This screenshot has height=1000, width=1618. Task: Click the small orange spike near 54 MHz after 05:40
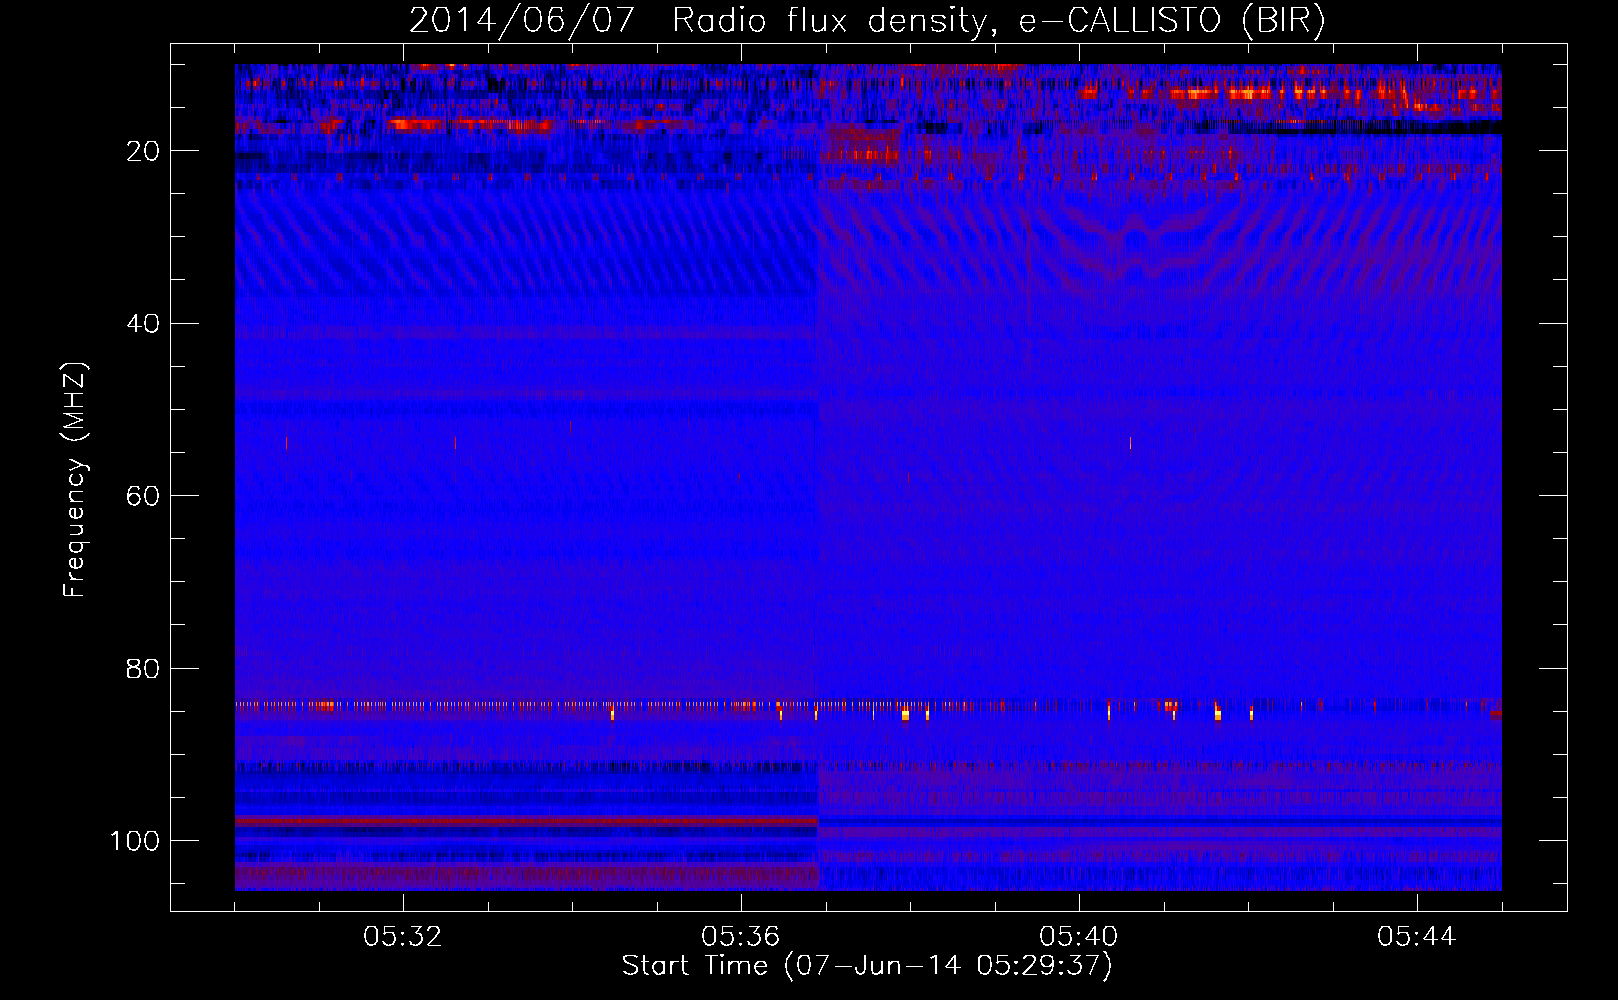[x=1130, y=443]
